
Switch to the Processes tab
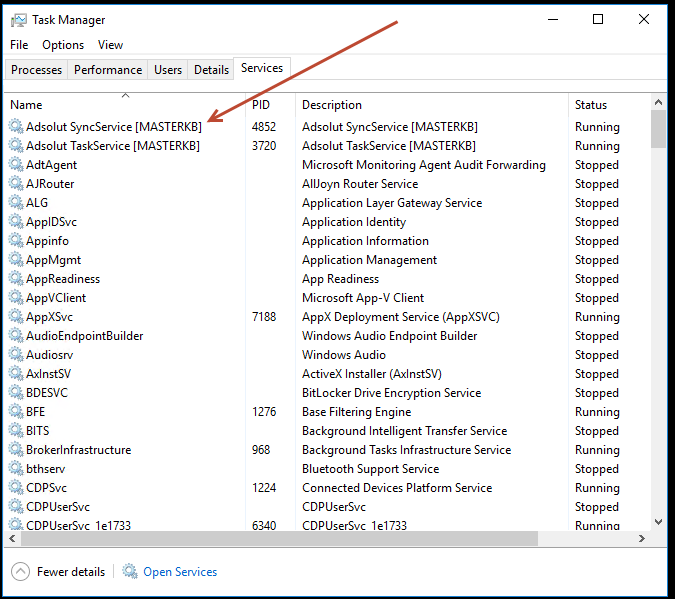click(37, 70)
